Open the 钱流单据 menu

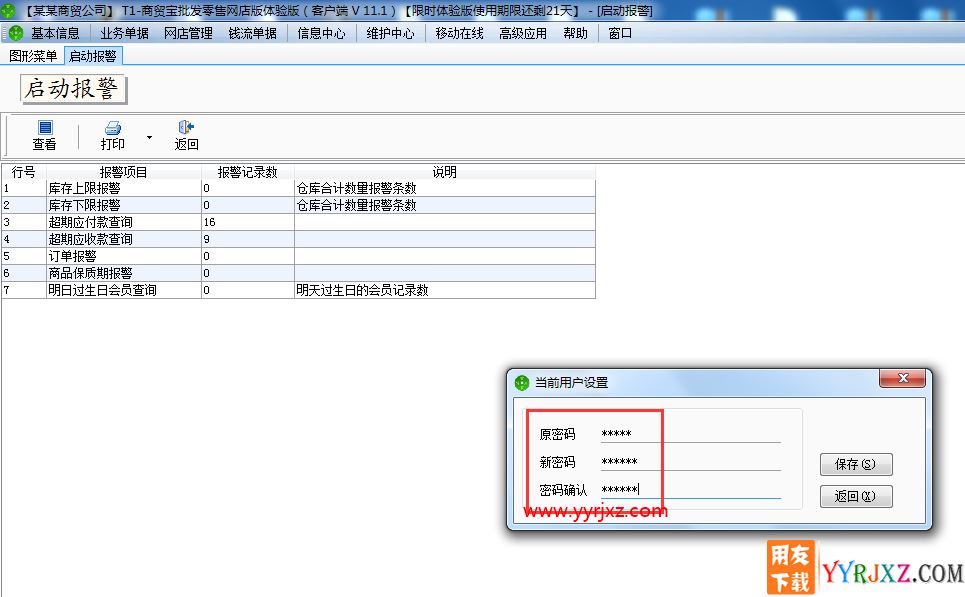252,33
